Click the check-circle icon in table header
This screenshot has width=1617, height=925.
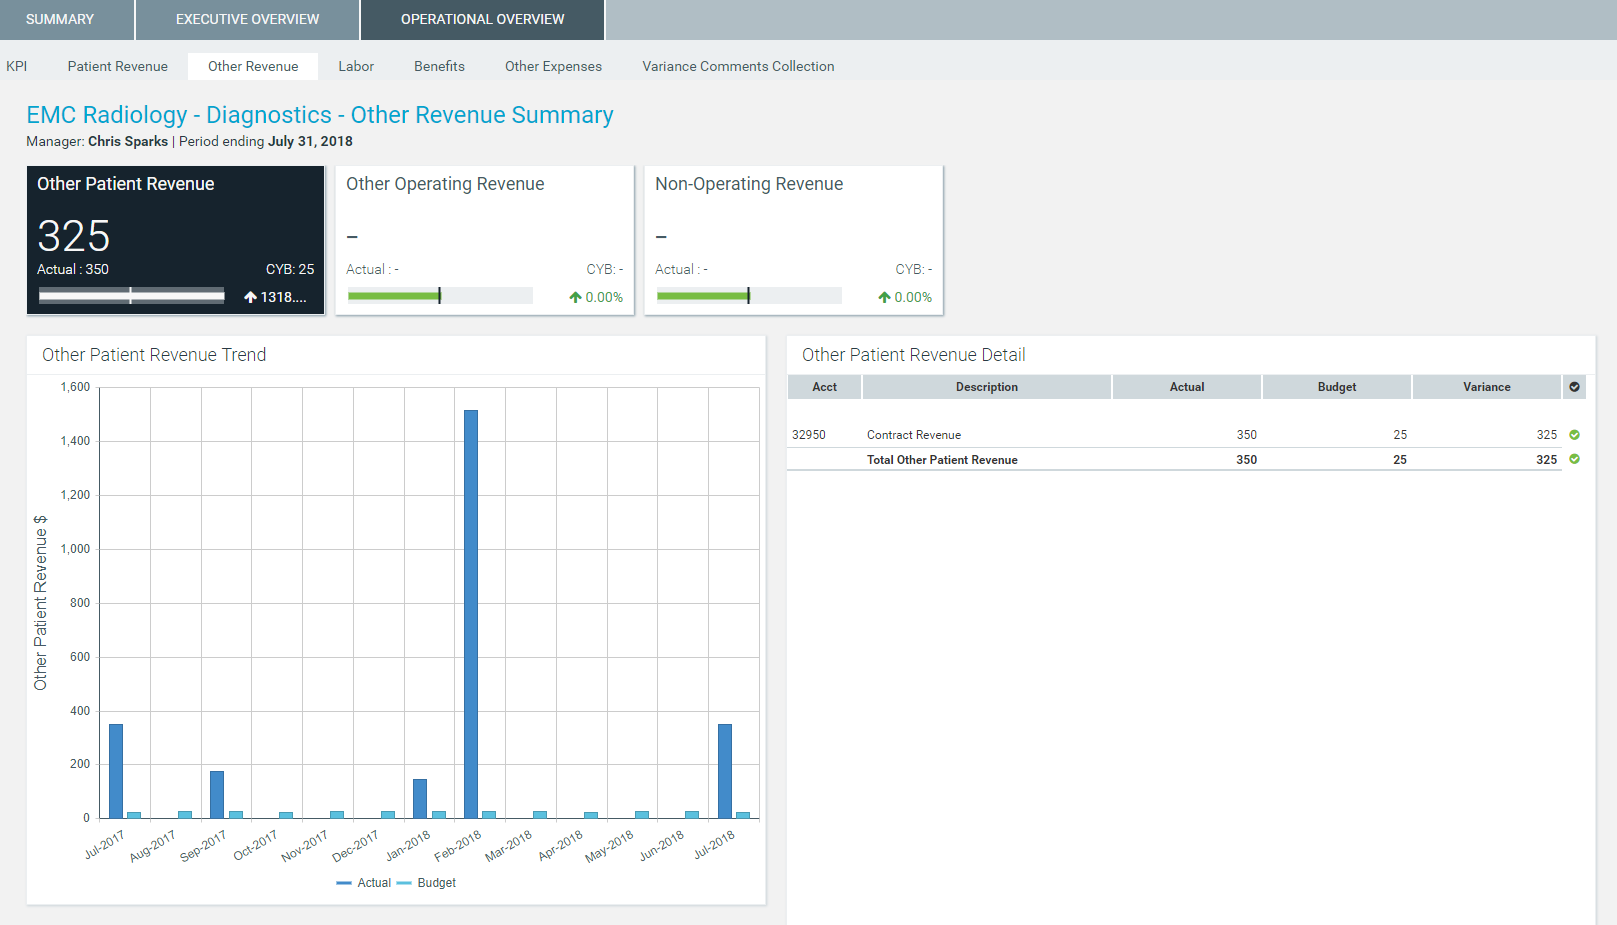click(1575, 387)
